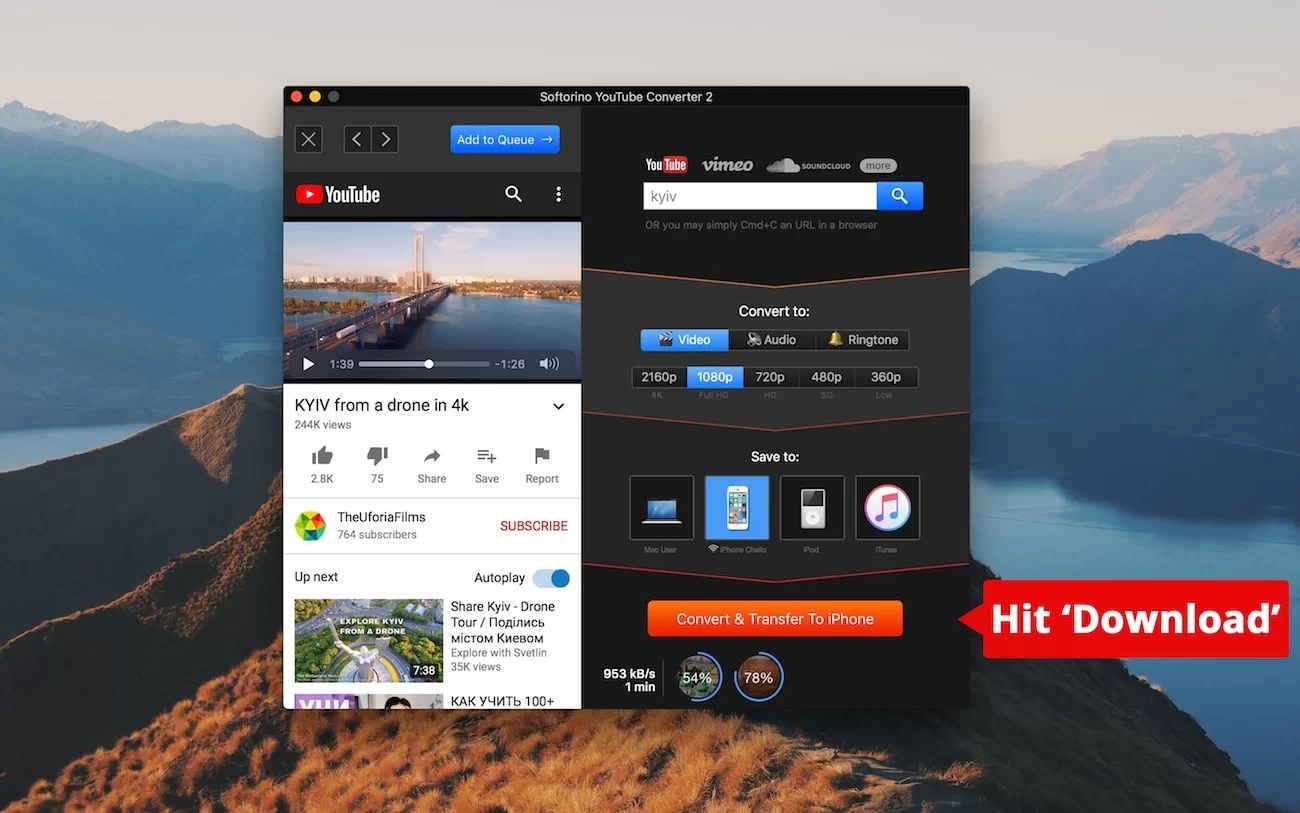This screenshot has height=813, width=1300.
Task: Switch to the Vimeo platform
Action: (727, 164)
